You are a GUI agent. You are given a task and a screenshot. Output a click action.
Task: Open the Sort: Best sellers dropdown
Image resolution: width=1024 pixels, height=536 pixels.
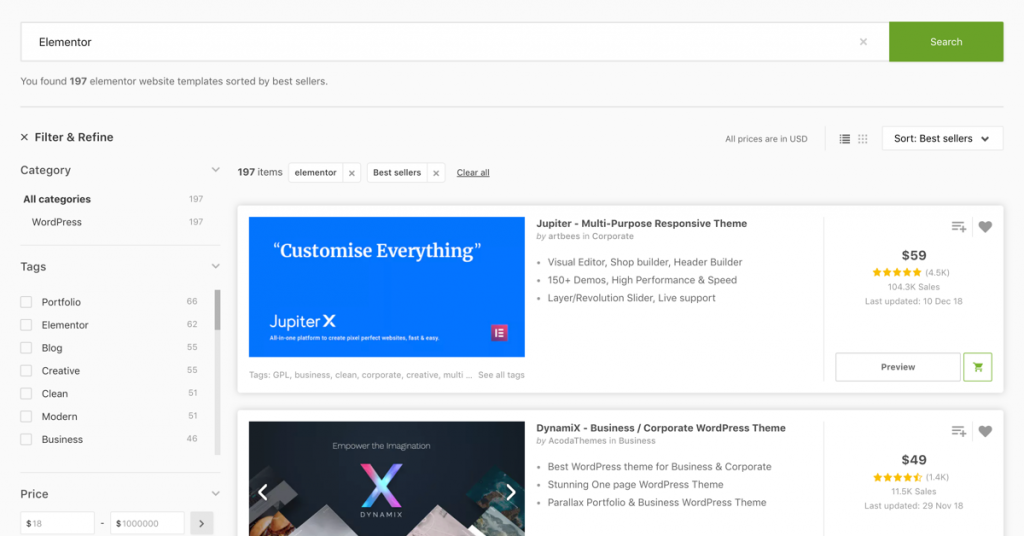pos(942,139)
